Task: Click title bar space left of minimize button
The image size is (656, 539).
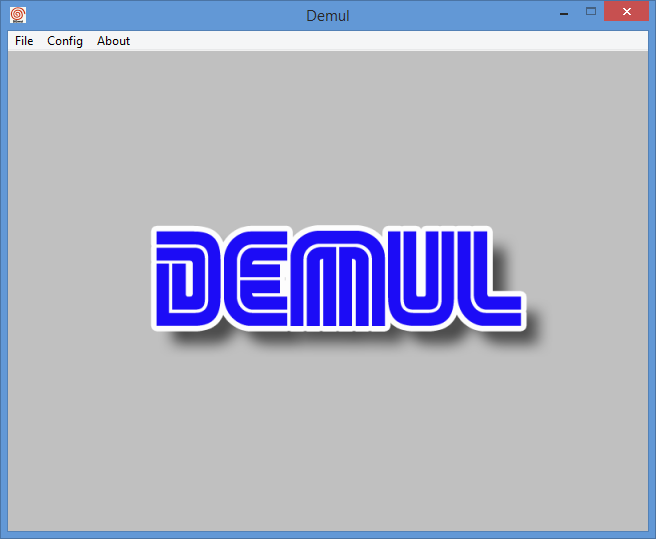Action: (x=451, y=15)
